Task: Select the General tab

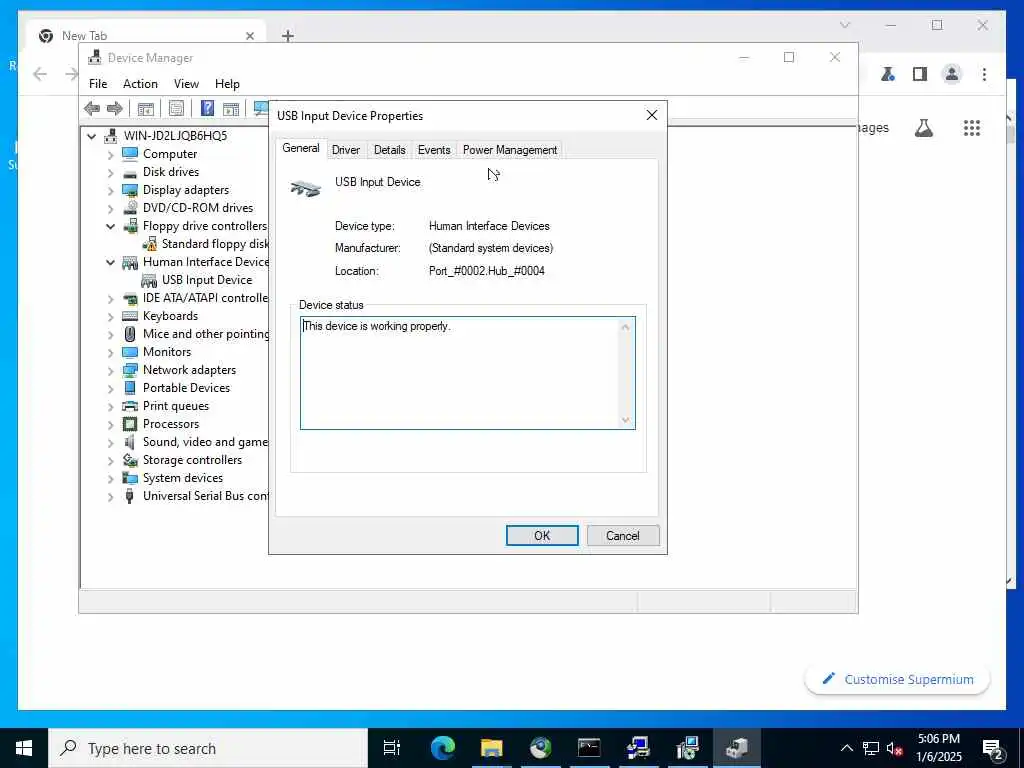Action: pos(300,148)
